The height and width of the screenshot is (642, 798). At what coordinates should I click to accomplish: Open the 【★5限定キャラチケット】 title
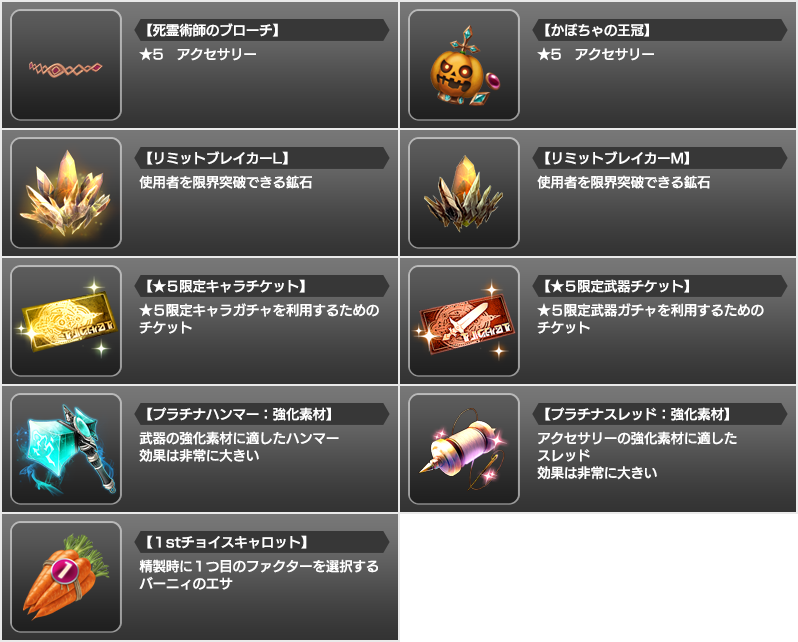[x=262, y=286]
